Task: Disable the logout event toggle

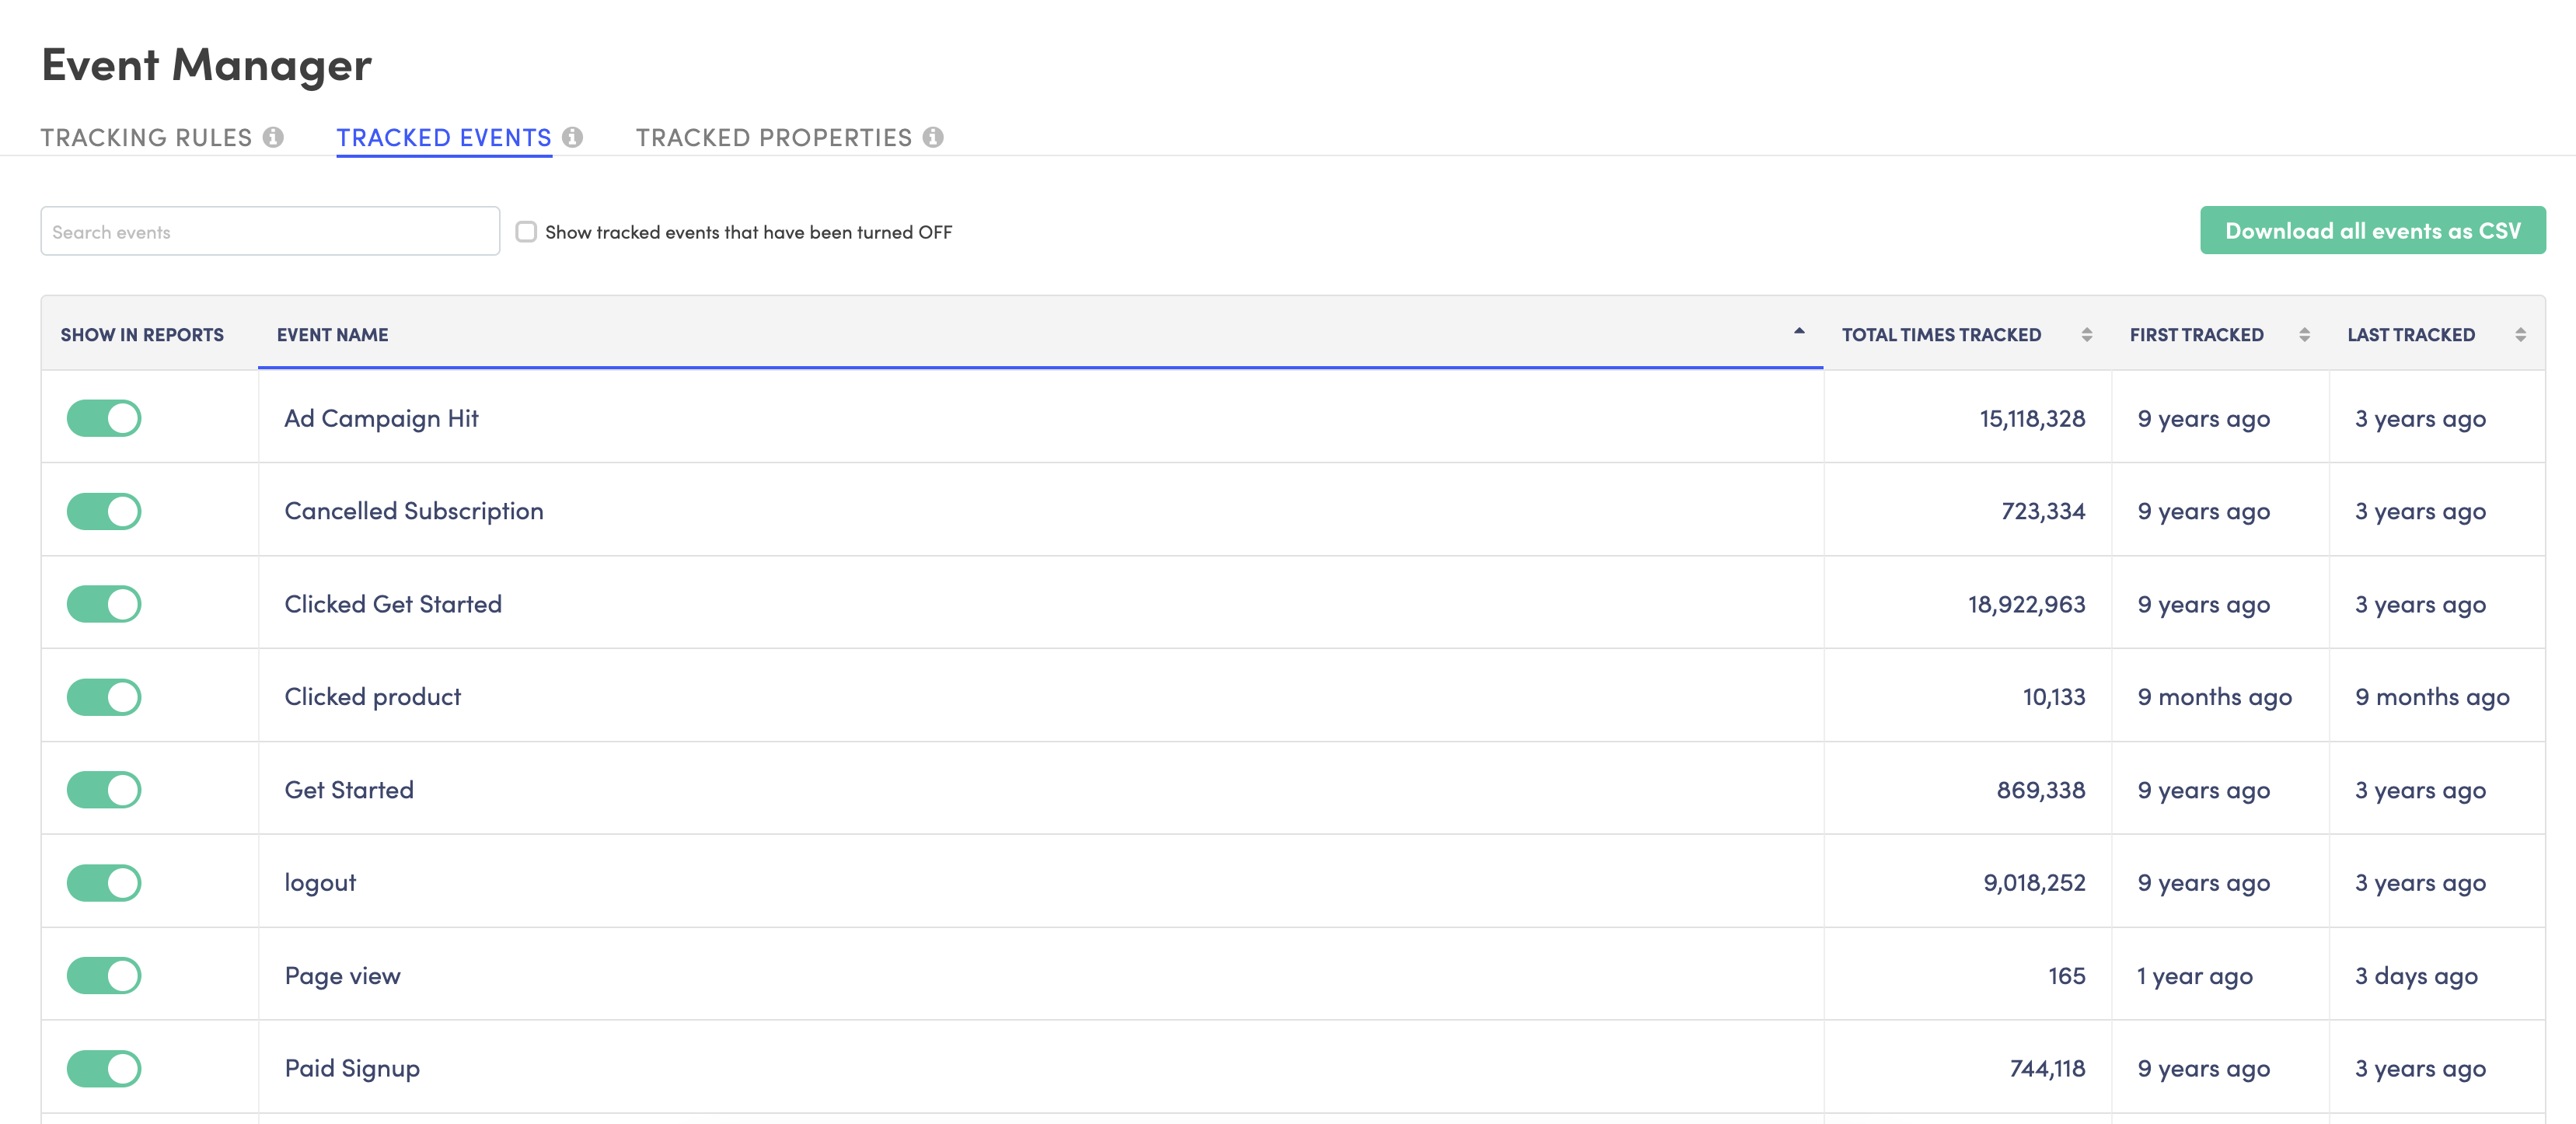Action: (x=103, y=882)
